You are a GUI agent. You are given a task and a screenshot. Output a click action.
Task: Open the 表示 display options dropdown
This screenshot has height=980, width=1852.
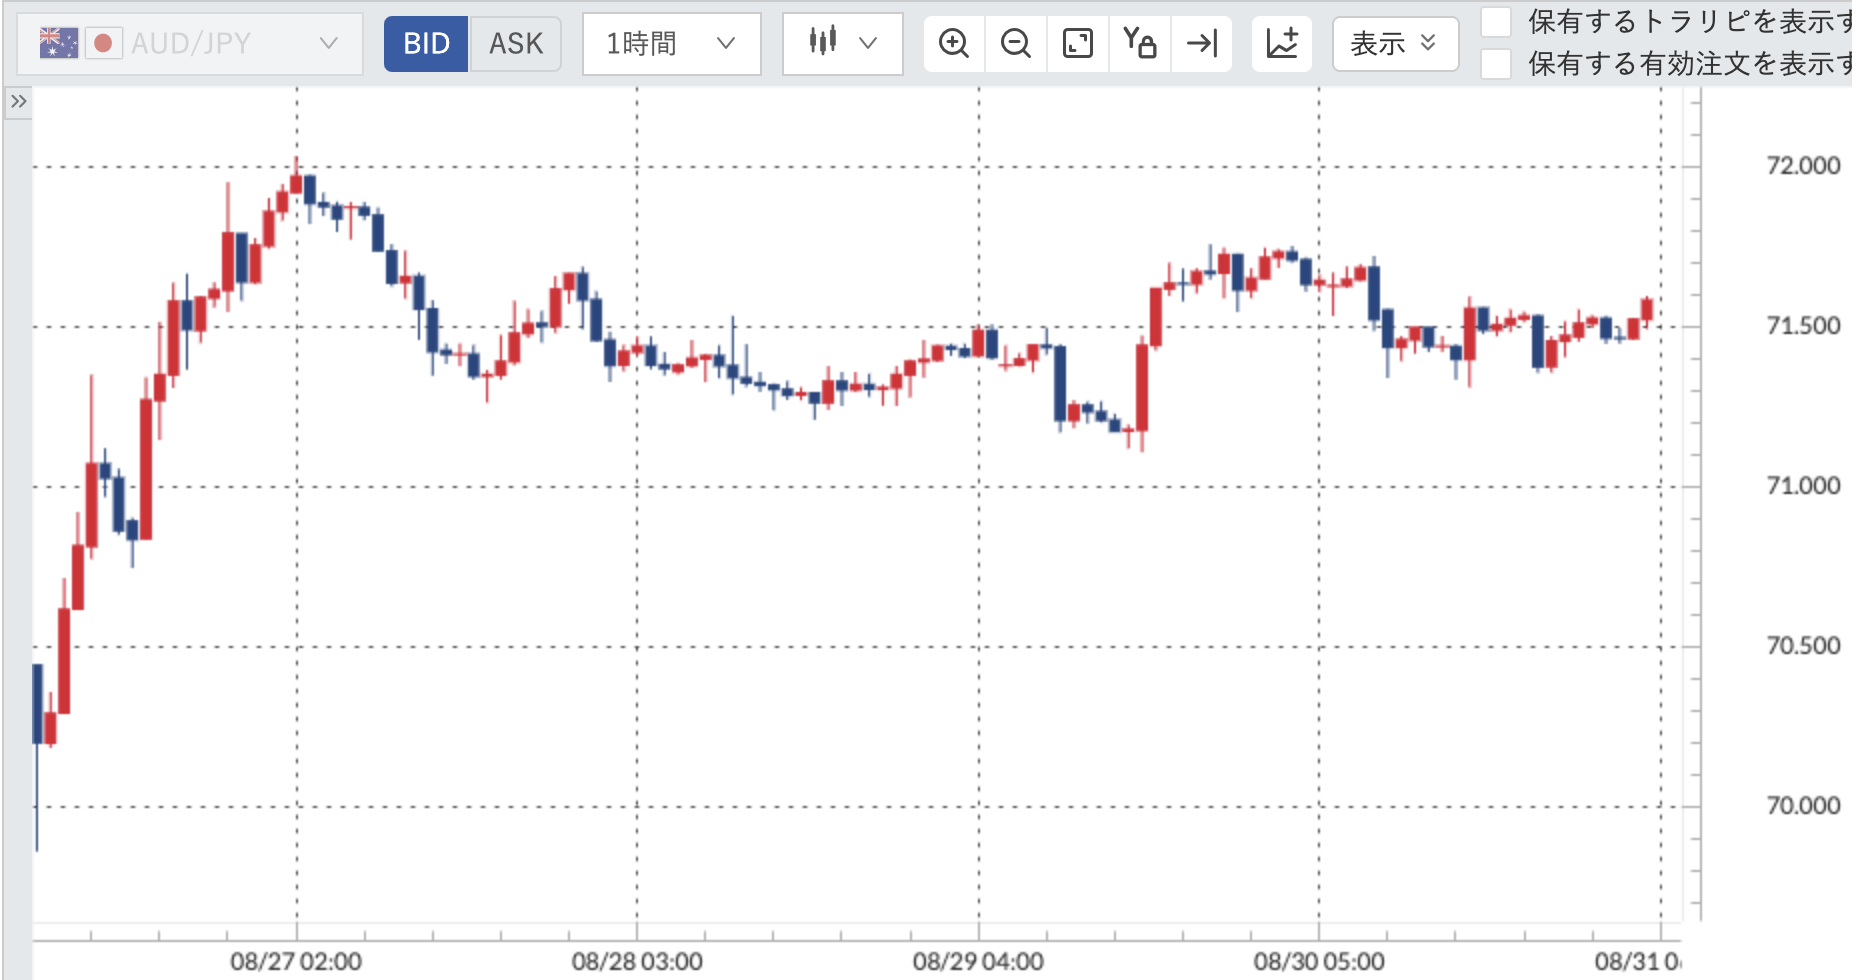click(x=1395, y=43)
